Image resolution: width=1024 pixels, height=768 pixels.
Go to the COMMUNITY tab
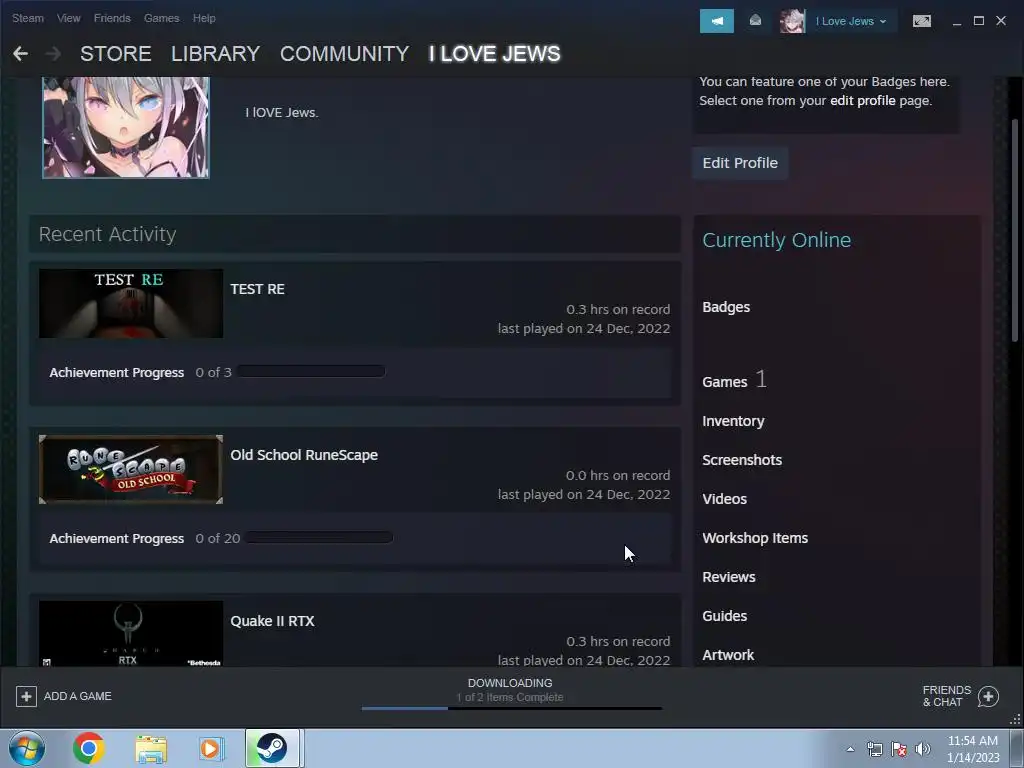tap(344, 54)
